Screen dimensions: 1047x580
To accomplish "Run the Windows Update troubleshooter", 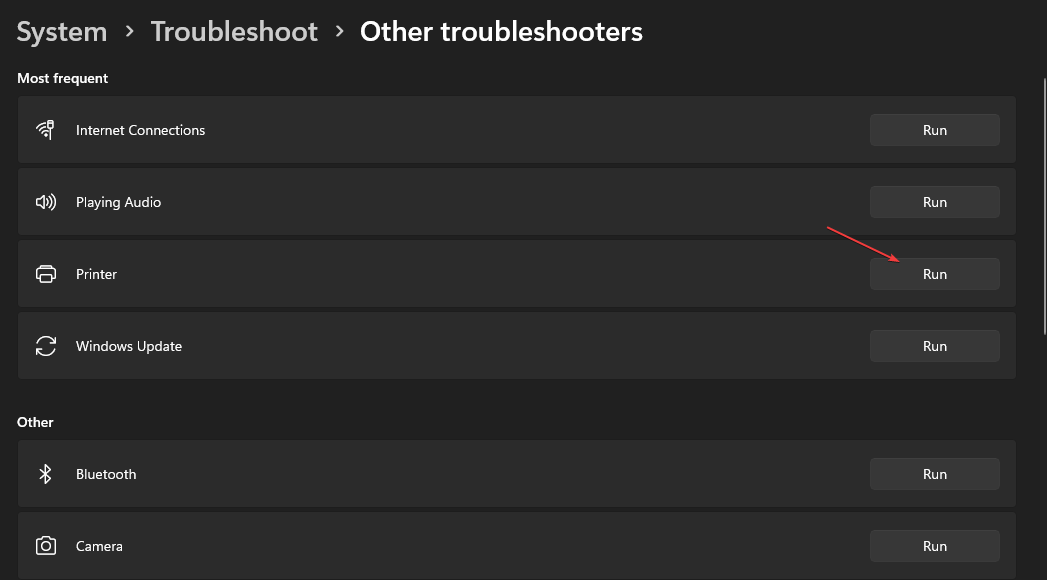I will 934,346.
